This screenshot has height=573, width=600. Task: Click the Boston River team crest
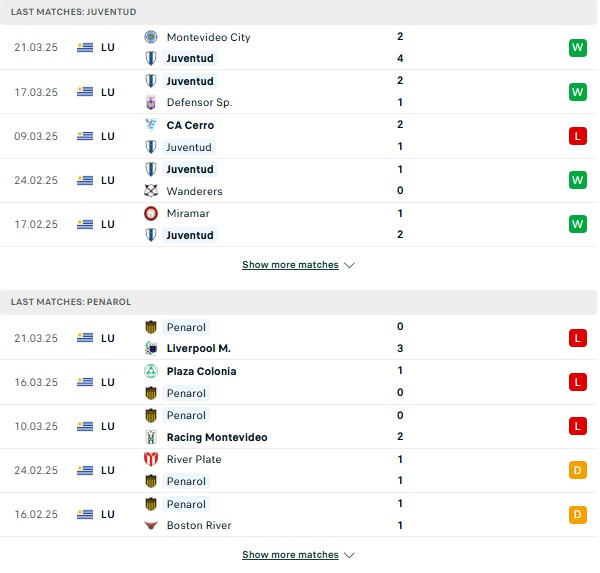(151, 525)
